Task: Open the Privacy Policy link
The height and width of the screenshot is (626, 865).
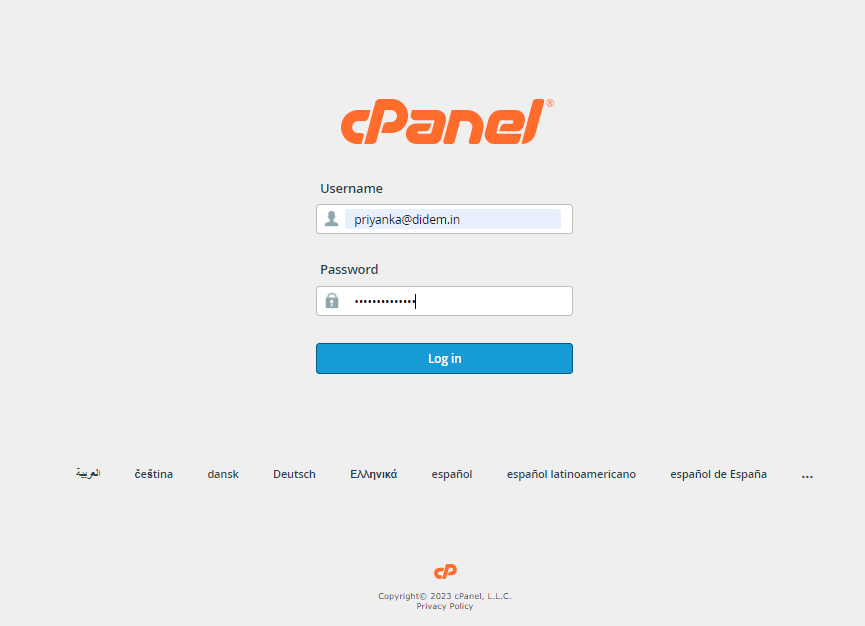Action: pos(445,606)
